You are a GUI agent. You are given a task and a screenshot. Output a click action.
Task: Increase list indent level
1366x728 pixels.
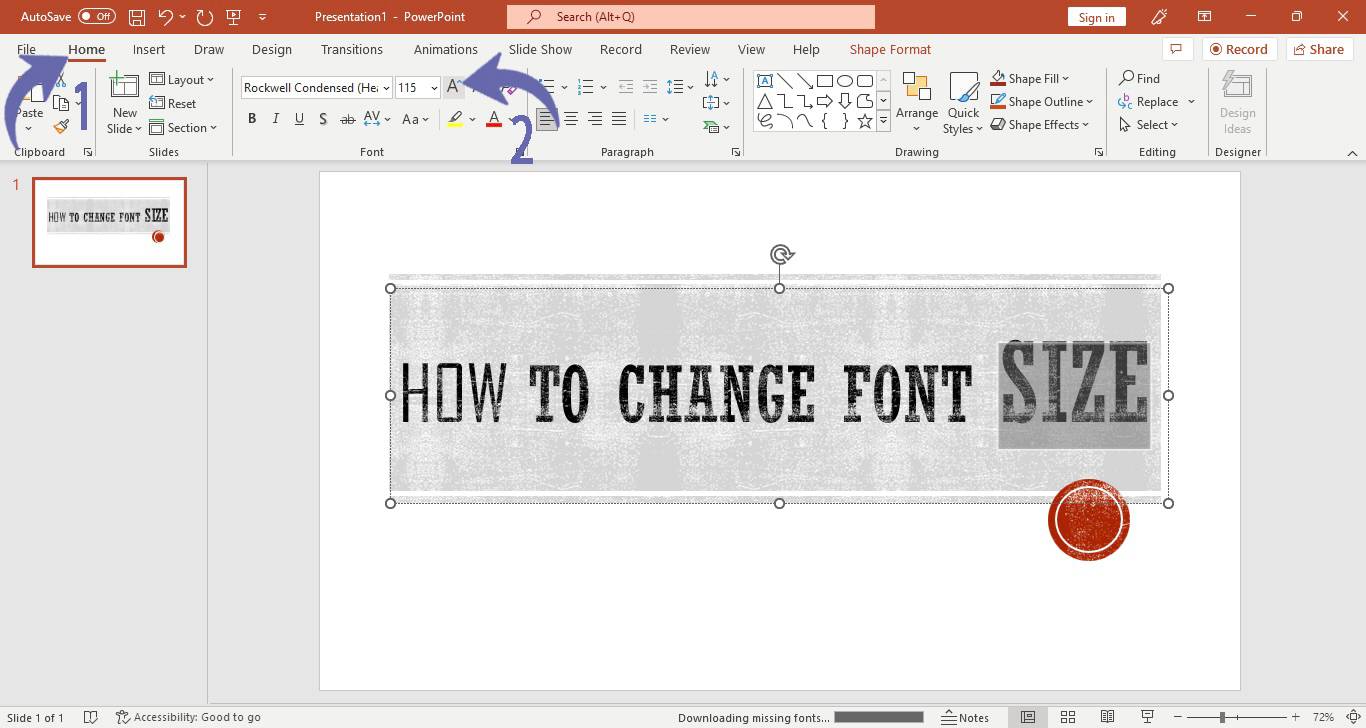[650, 88]
